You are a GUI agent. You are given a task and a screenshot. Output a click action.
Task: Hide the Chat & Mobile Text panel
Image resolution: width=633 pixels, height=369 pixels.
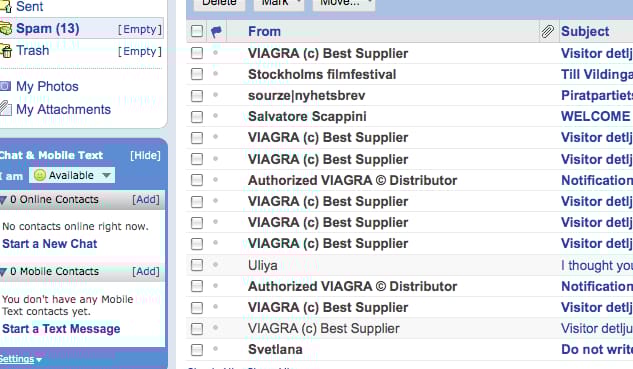click(145, 155)
